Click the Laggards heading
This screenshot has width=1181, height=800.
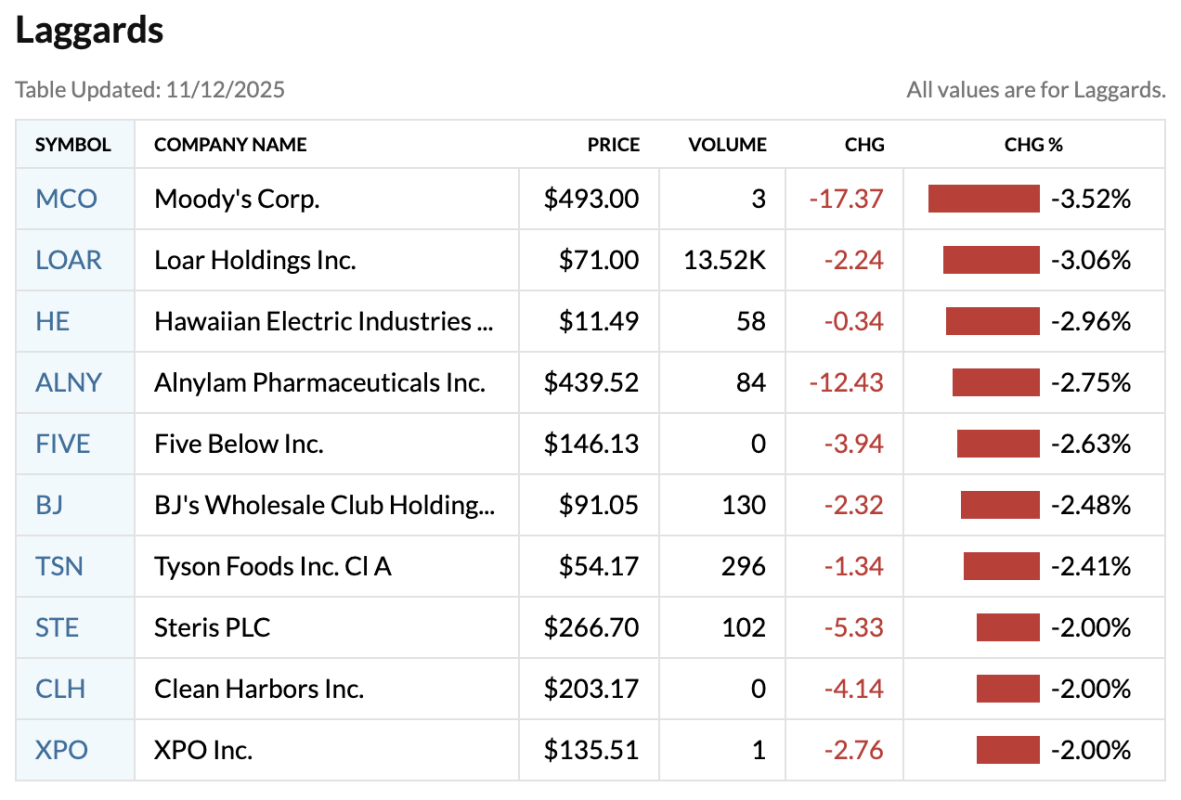pyautogui.click(x=89, y=30)
